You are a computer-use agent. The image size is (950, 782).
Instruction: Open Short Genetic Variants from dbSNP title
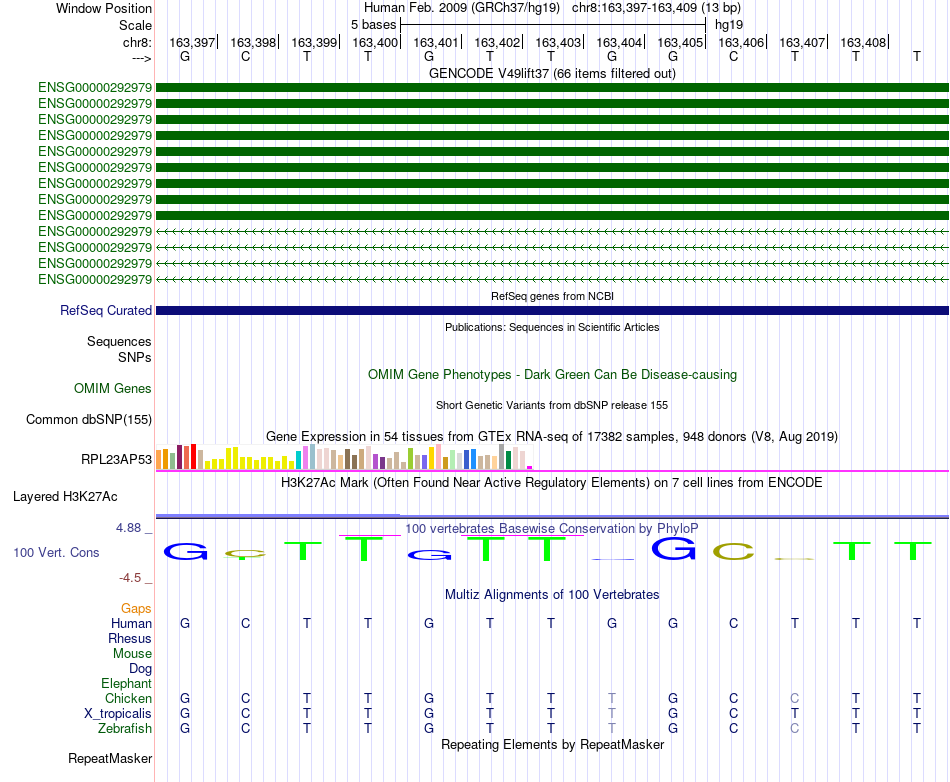click(x=552, y=405)
